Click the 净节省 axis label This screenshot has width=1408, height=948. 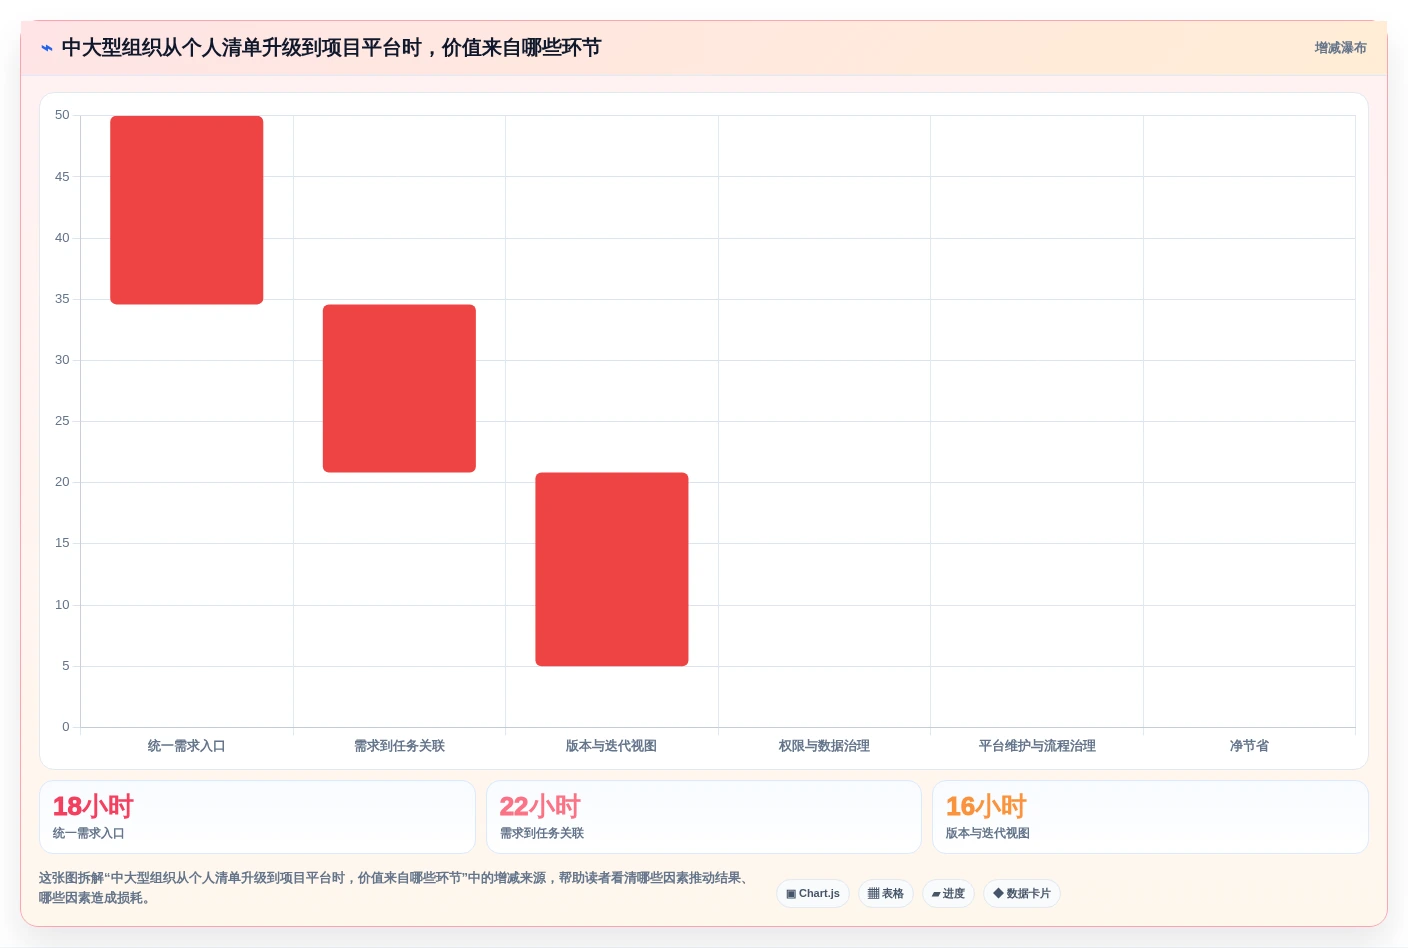pos(1249,746)
